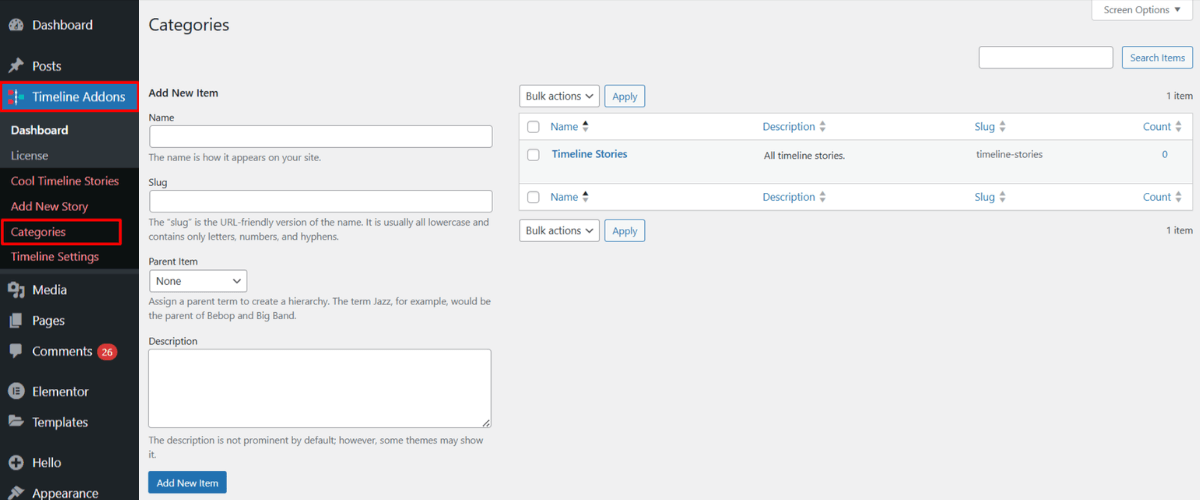Open Add New Story submenu item
Screen dimensions: 1200x500
coord(50,207)
